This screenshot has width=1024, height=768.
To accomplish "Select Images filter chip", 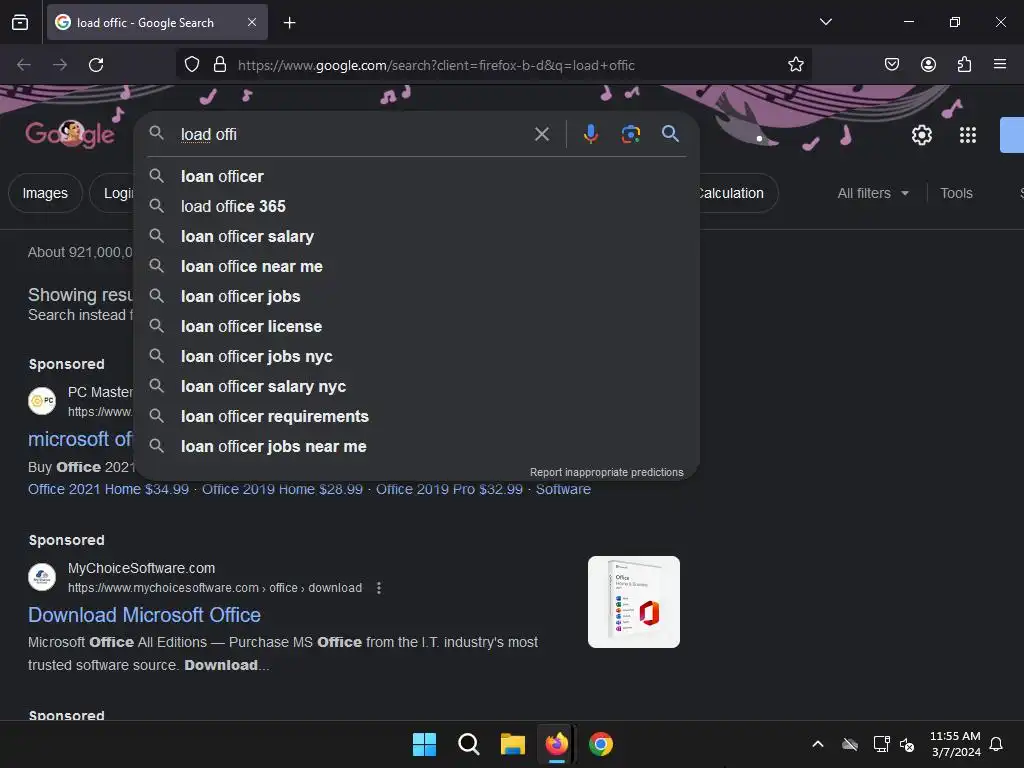I will point(45,193).
